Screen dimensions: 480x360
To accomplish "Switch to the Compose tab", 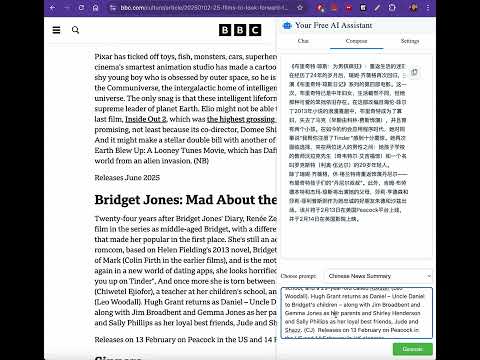I will point(356,41).
